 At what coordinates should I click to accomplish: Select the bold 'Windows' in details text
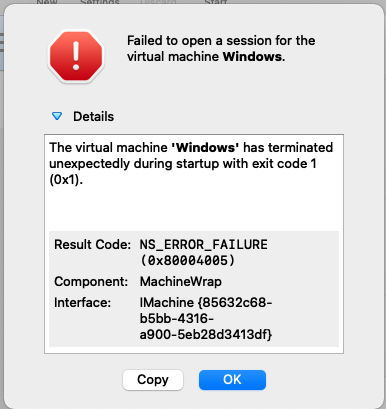click(x=205, y=147)
